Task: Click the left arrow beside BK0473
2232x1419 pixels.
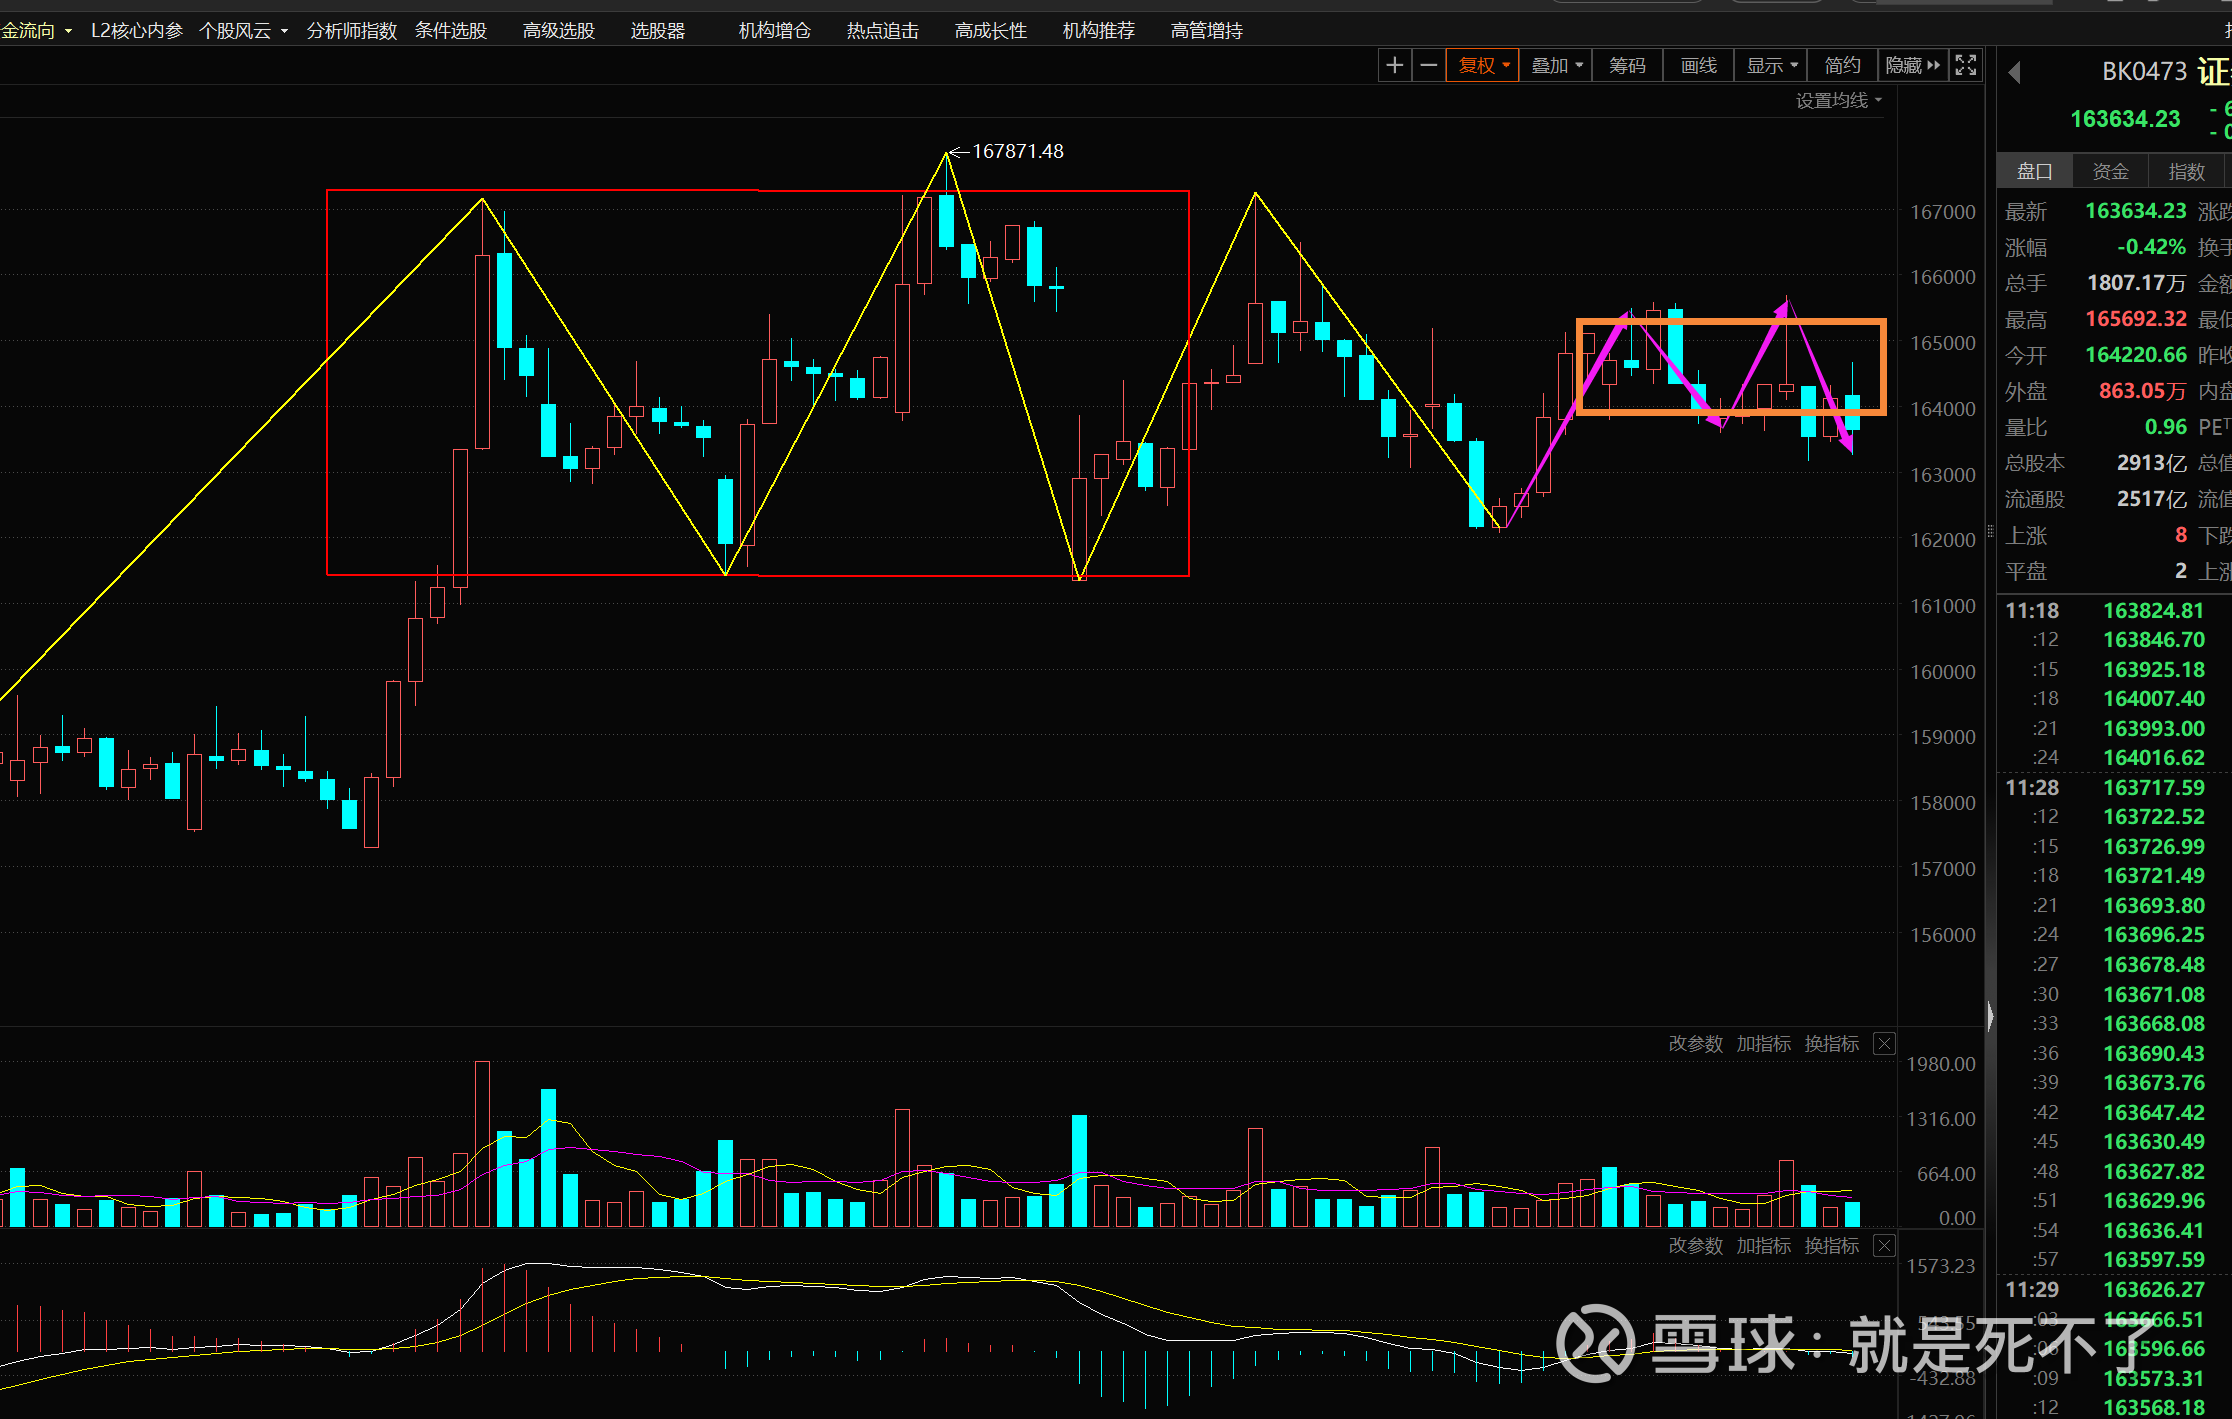Action: (x=2015, y=73)
